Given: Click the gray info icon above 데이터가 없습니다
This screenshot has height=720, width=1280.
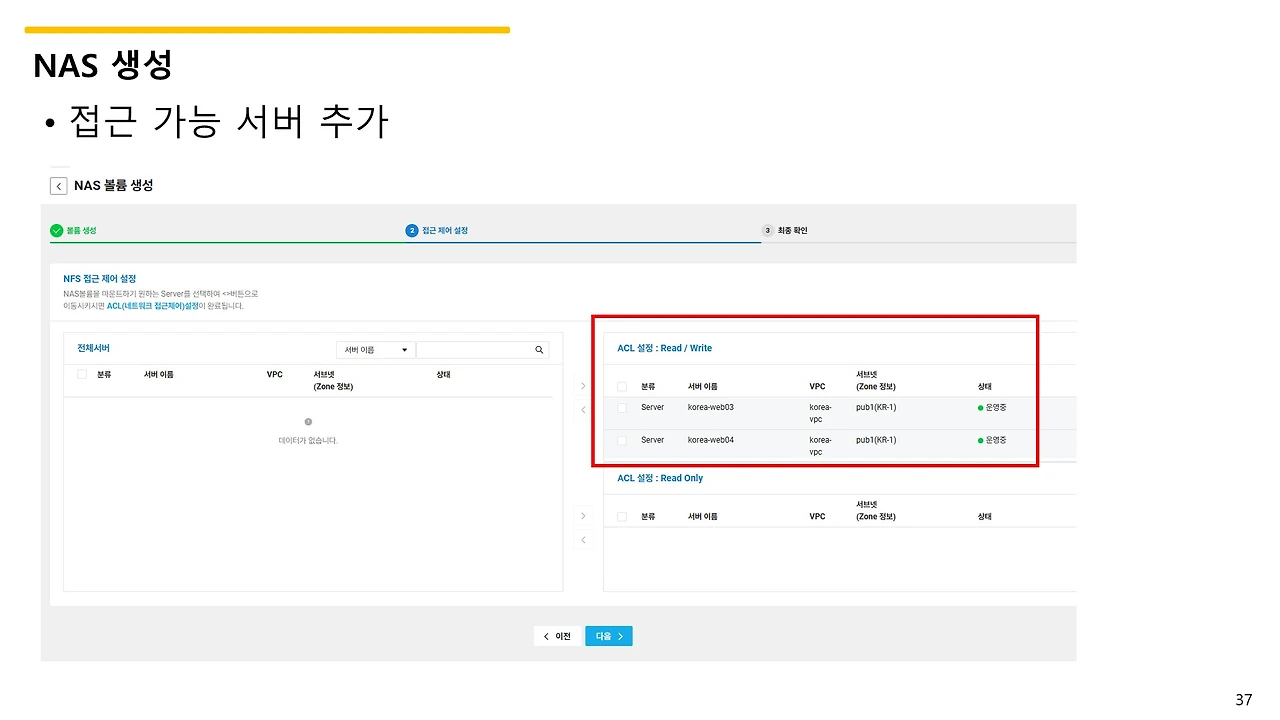Looking at the screenshot, I should [x=308, y=422].
